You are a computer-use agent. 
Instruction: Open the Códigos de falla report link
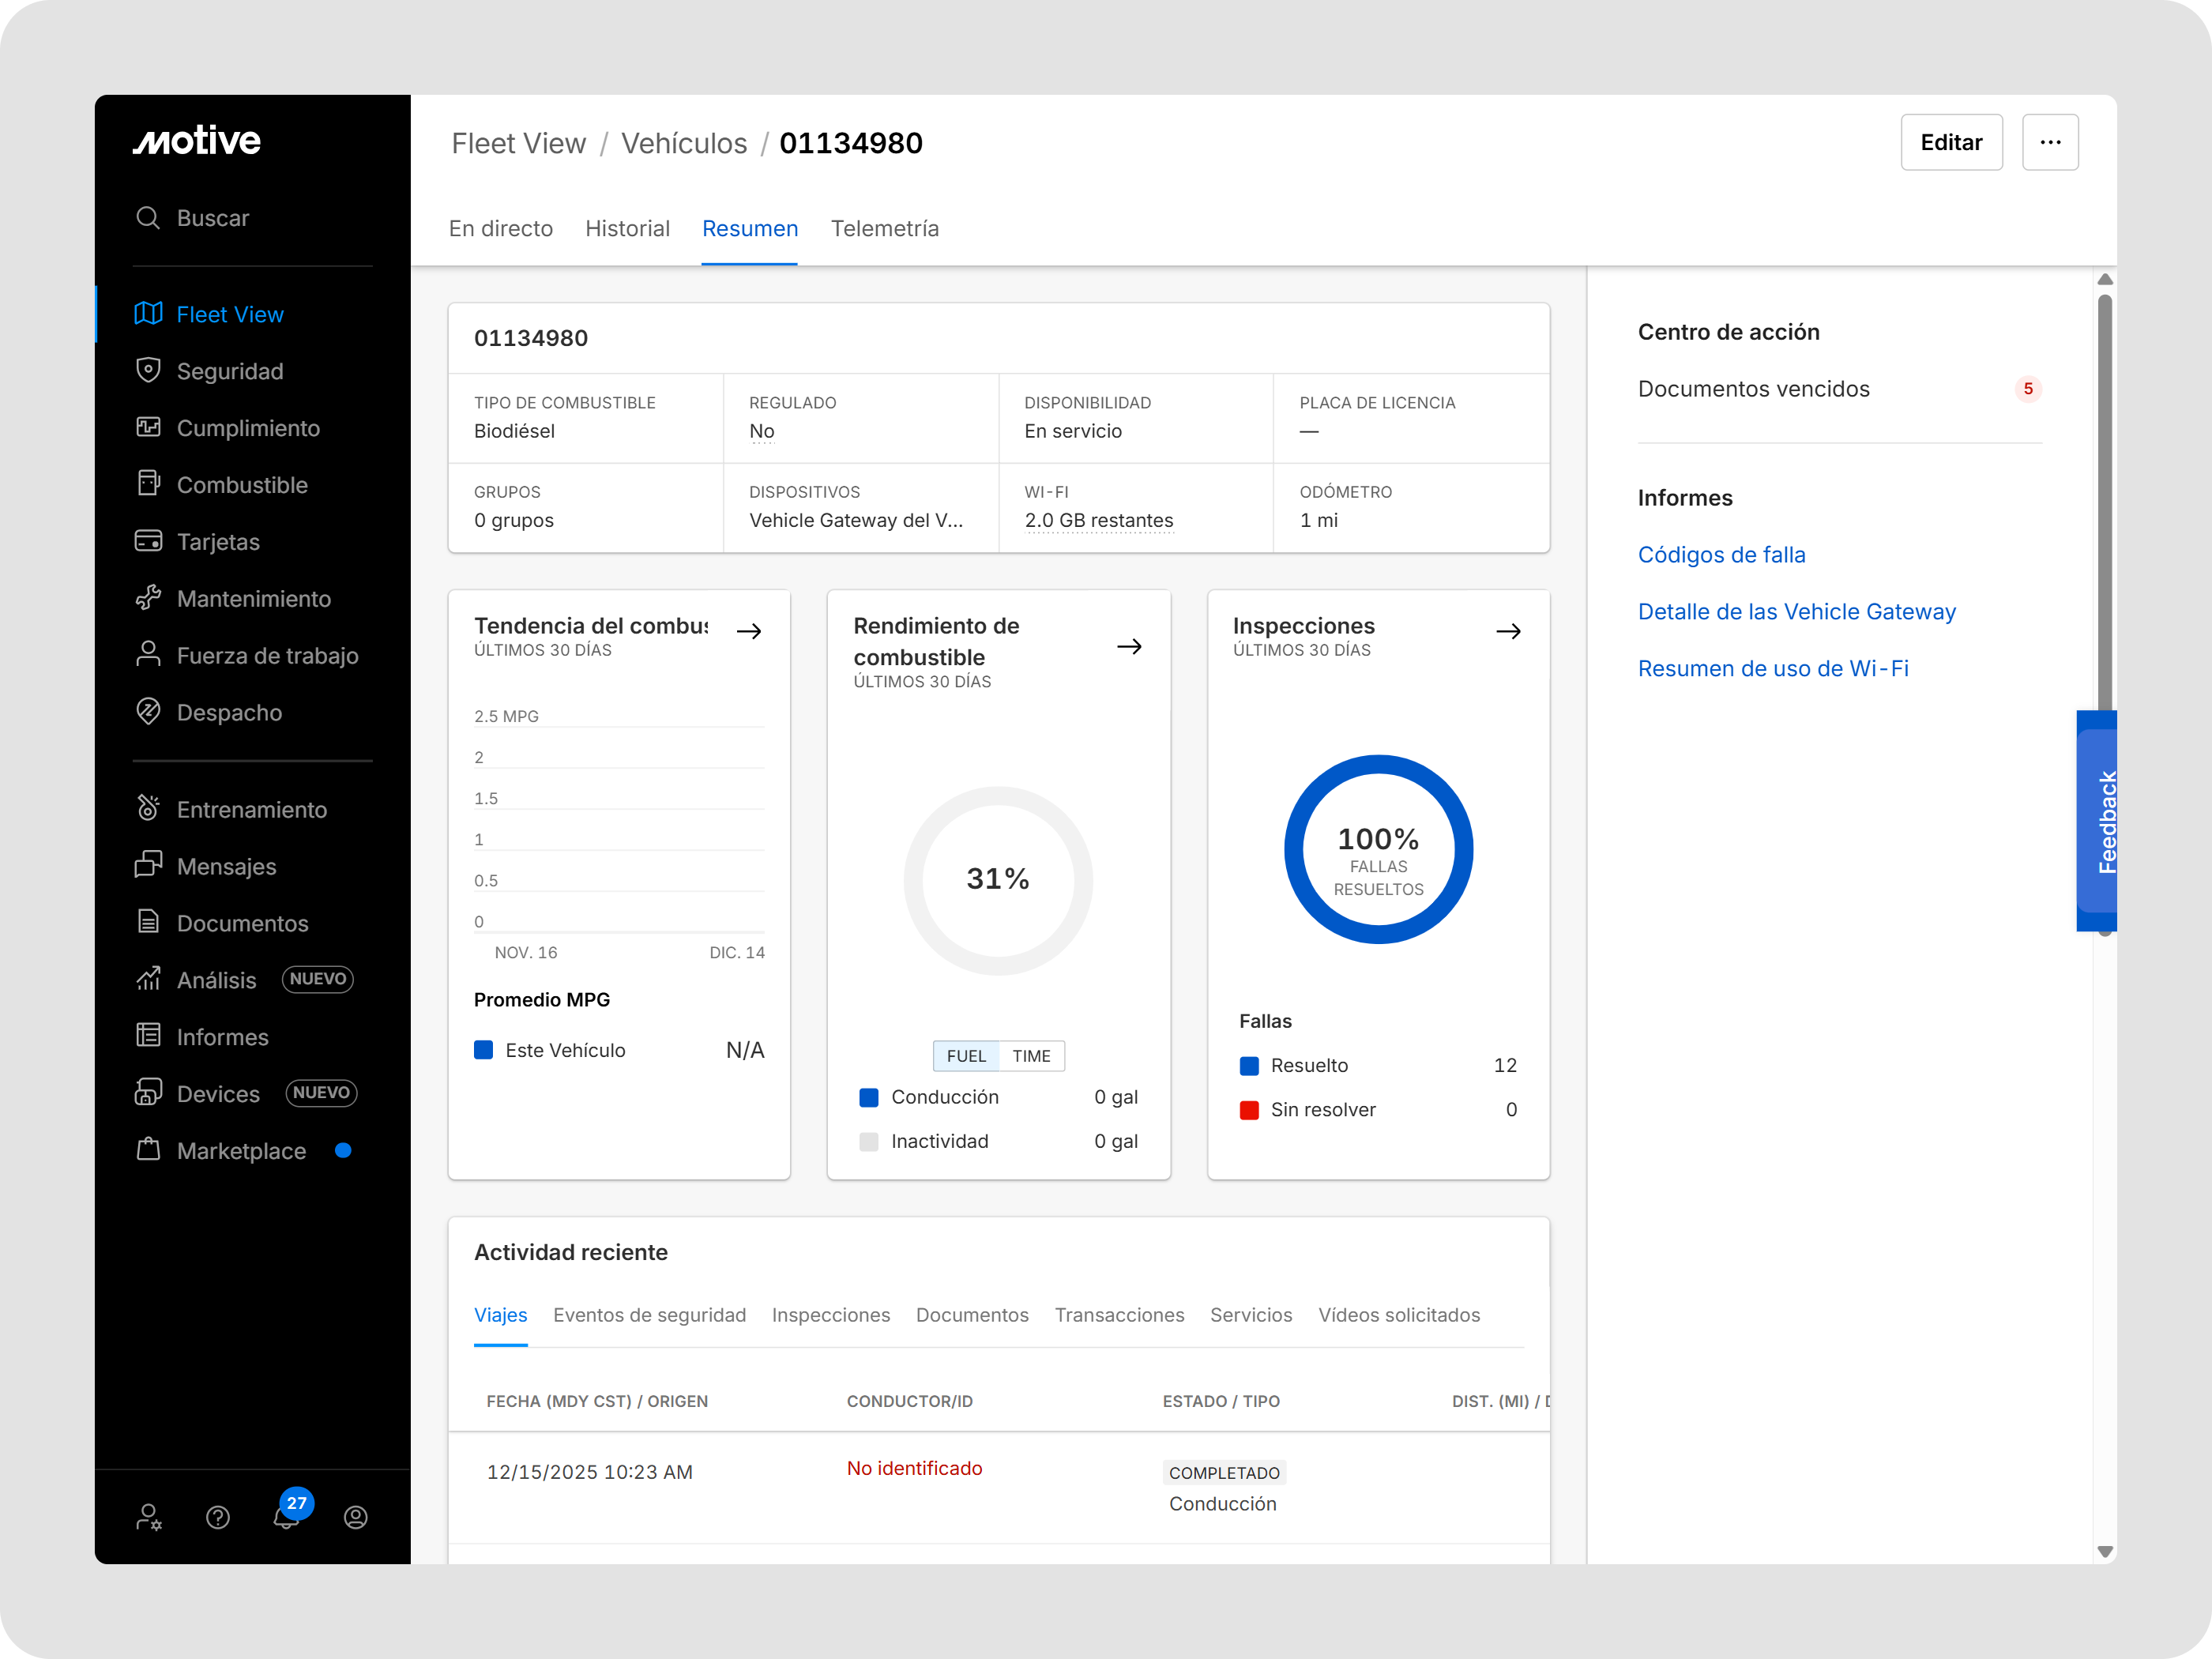1721,555
